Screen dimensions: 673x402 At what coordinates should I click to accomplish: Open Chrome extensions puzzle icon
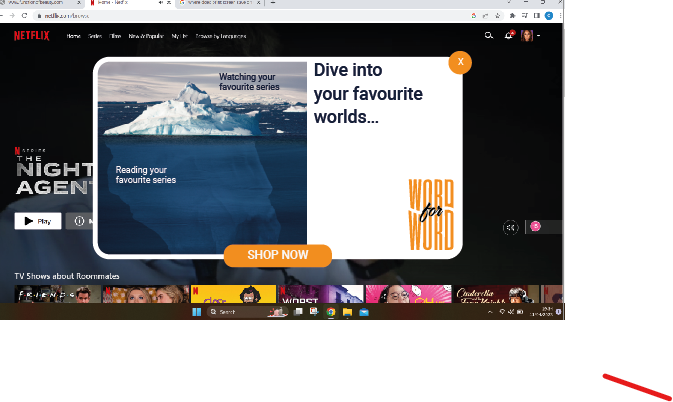pos(512,16)
